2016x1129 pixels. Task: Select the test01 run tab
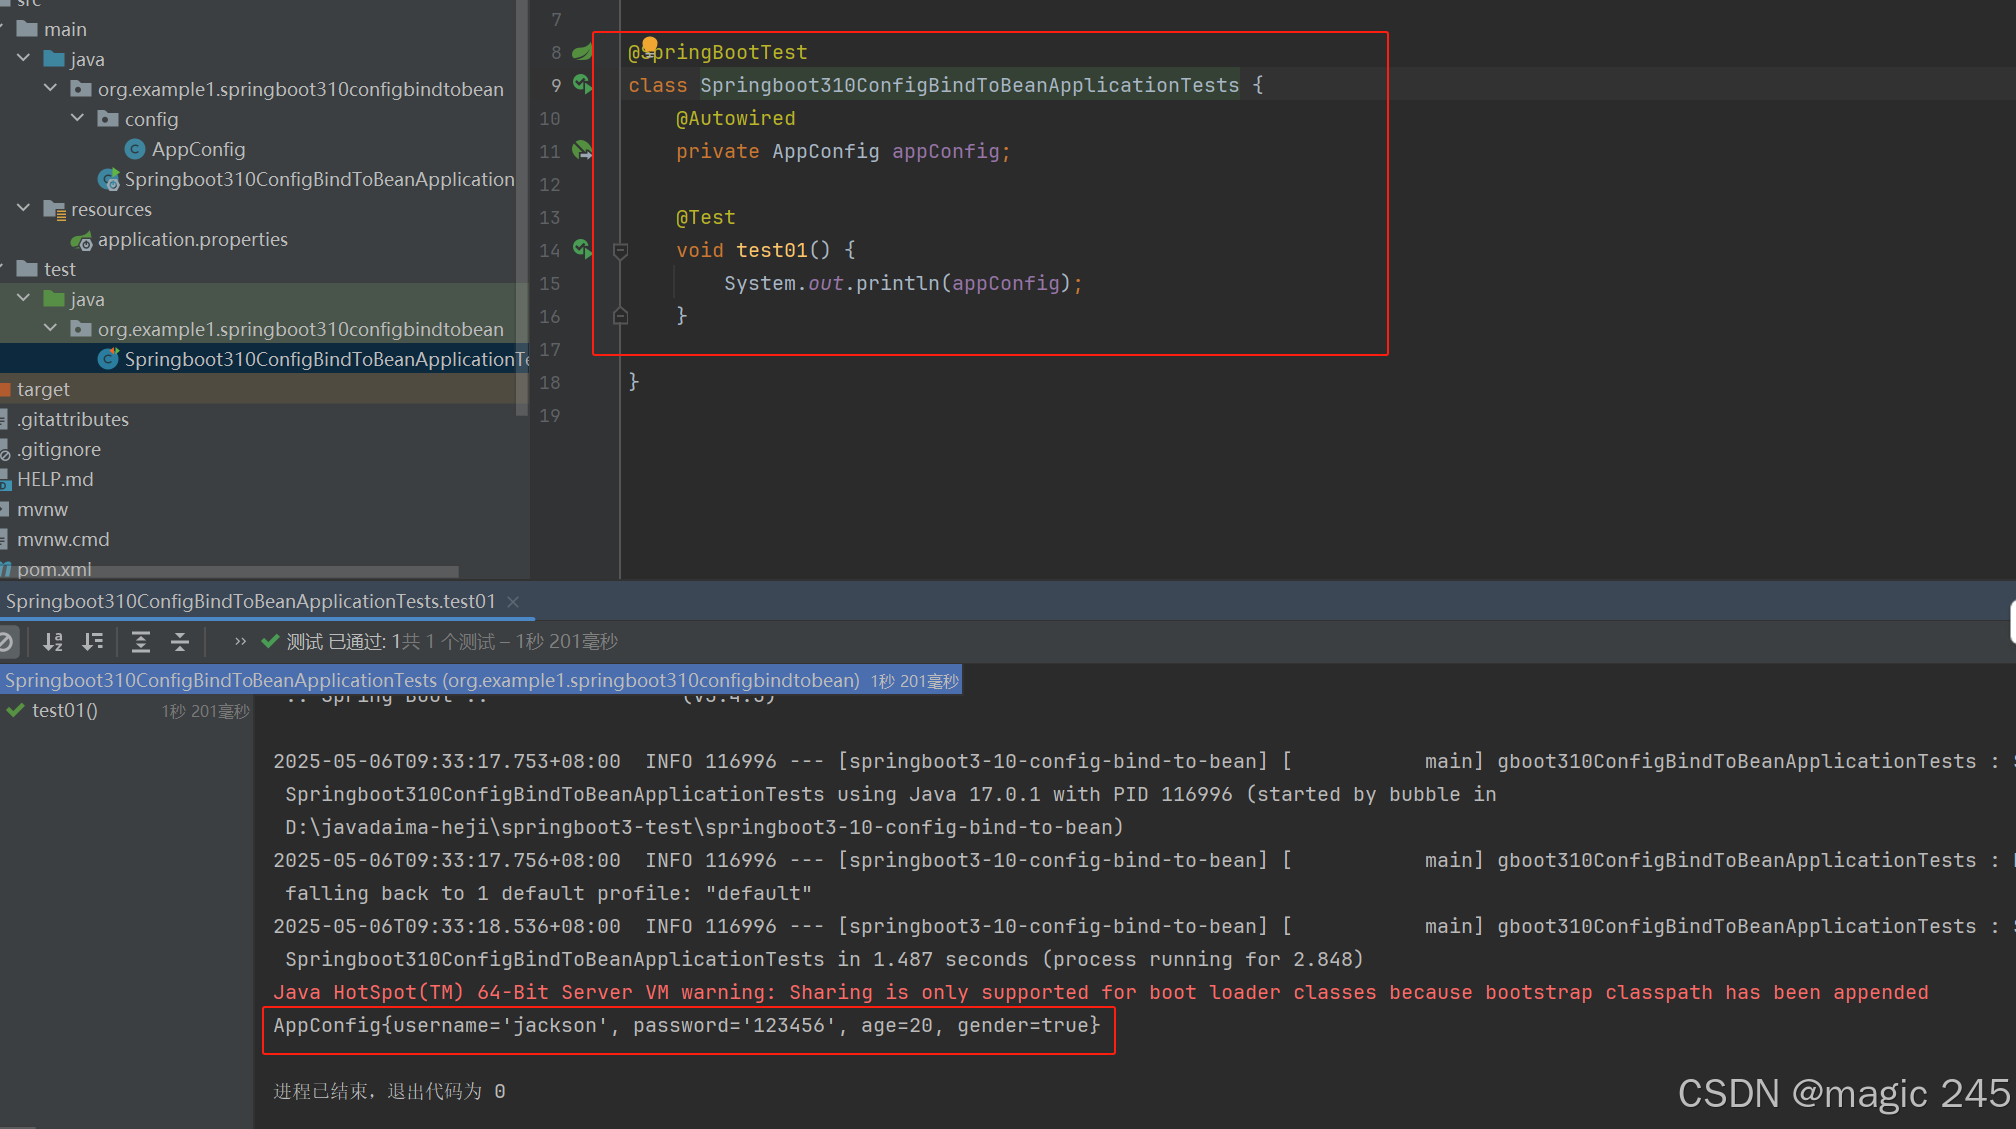[250, 601]
